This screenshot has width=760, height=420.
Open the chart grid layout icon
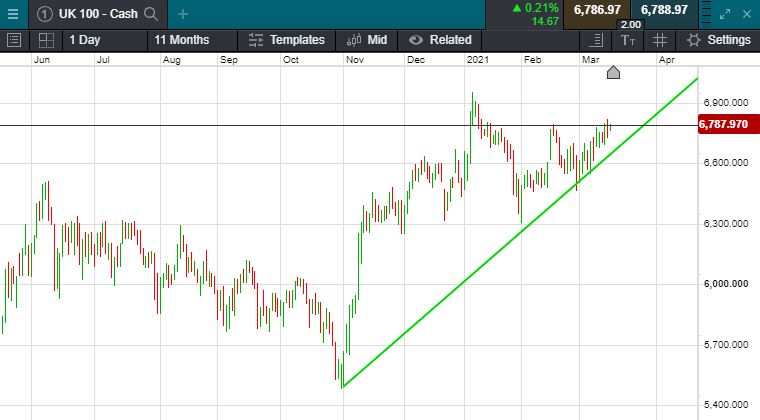(46, 40)
